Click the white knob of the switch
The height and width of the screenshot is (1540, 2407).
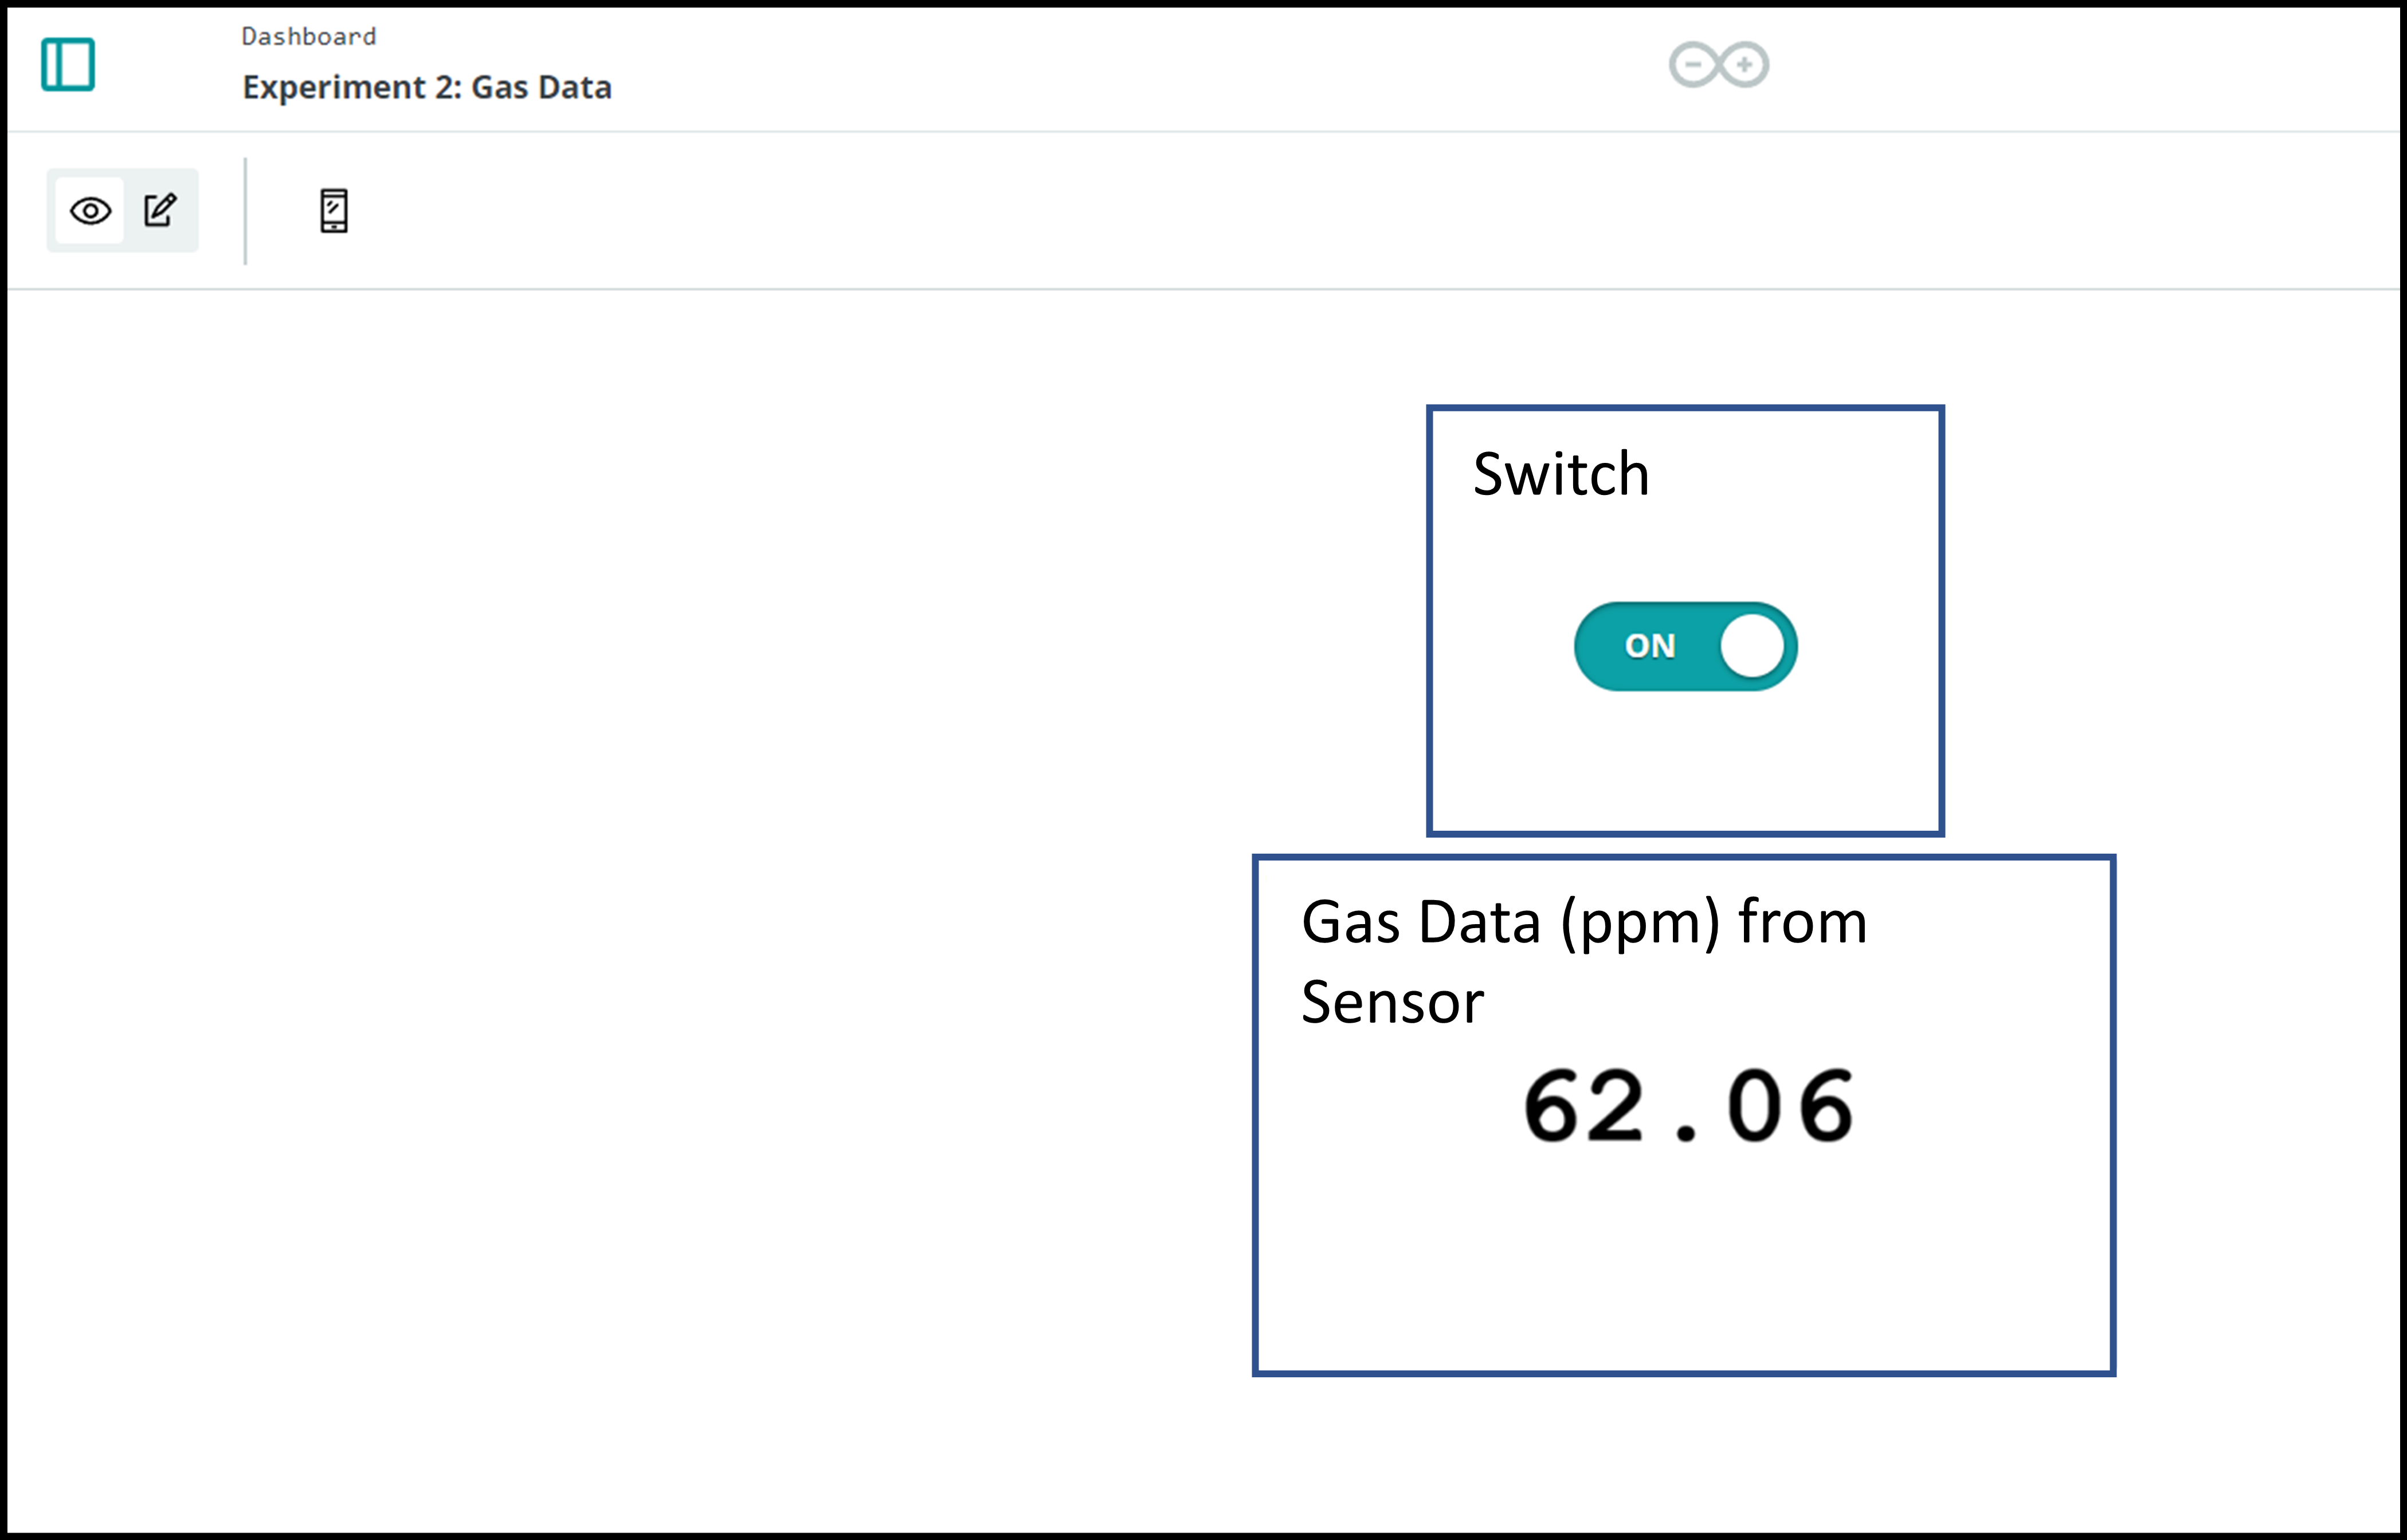(x=1752, y=646)
